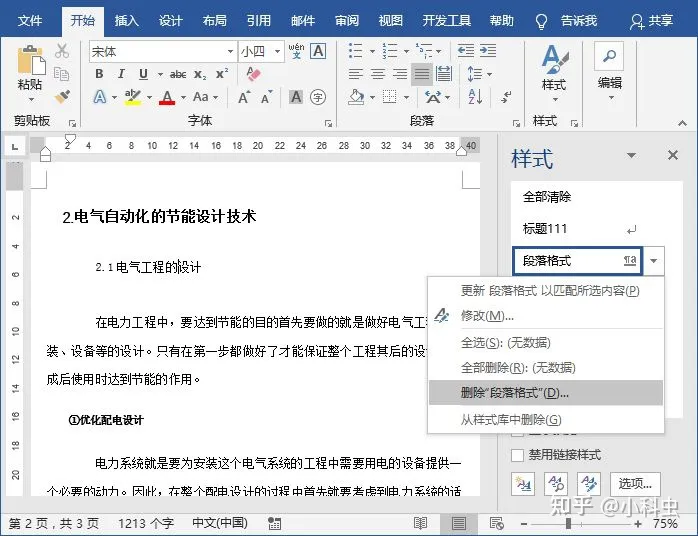Viewport: 698px width, 536px height.
Task: Expand the underline style arrow
Action: coord(160,74)
